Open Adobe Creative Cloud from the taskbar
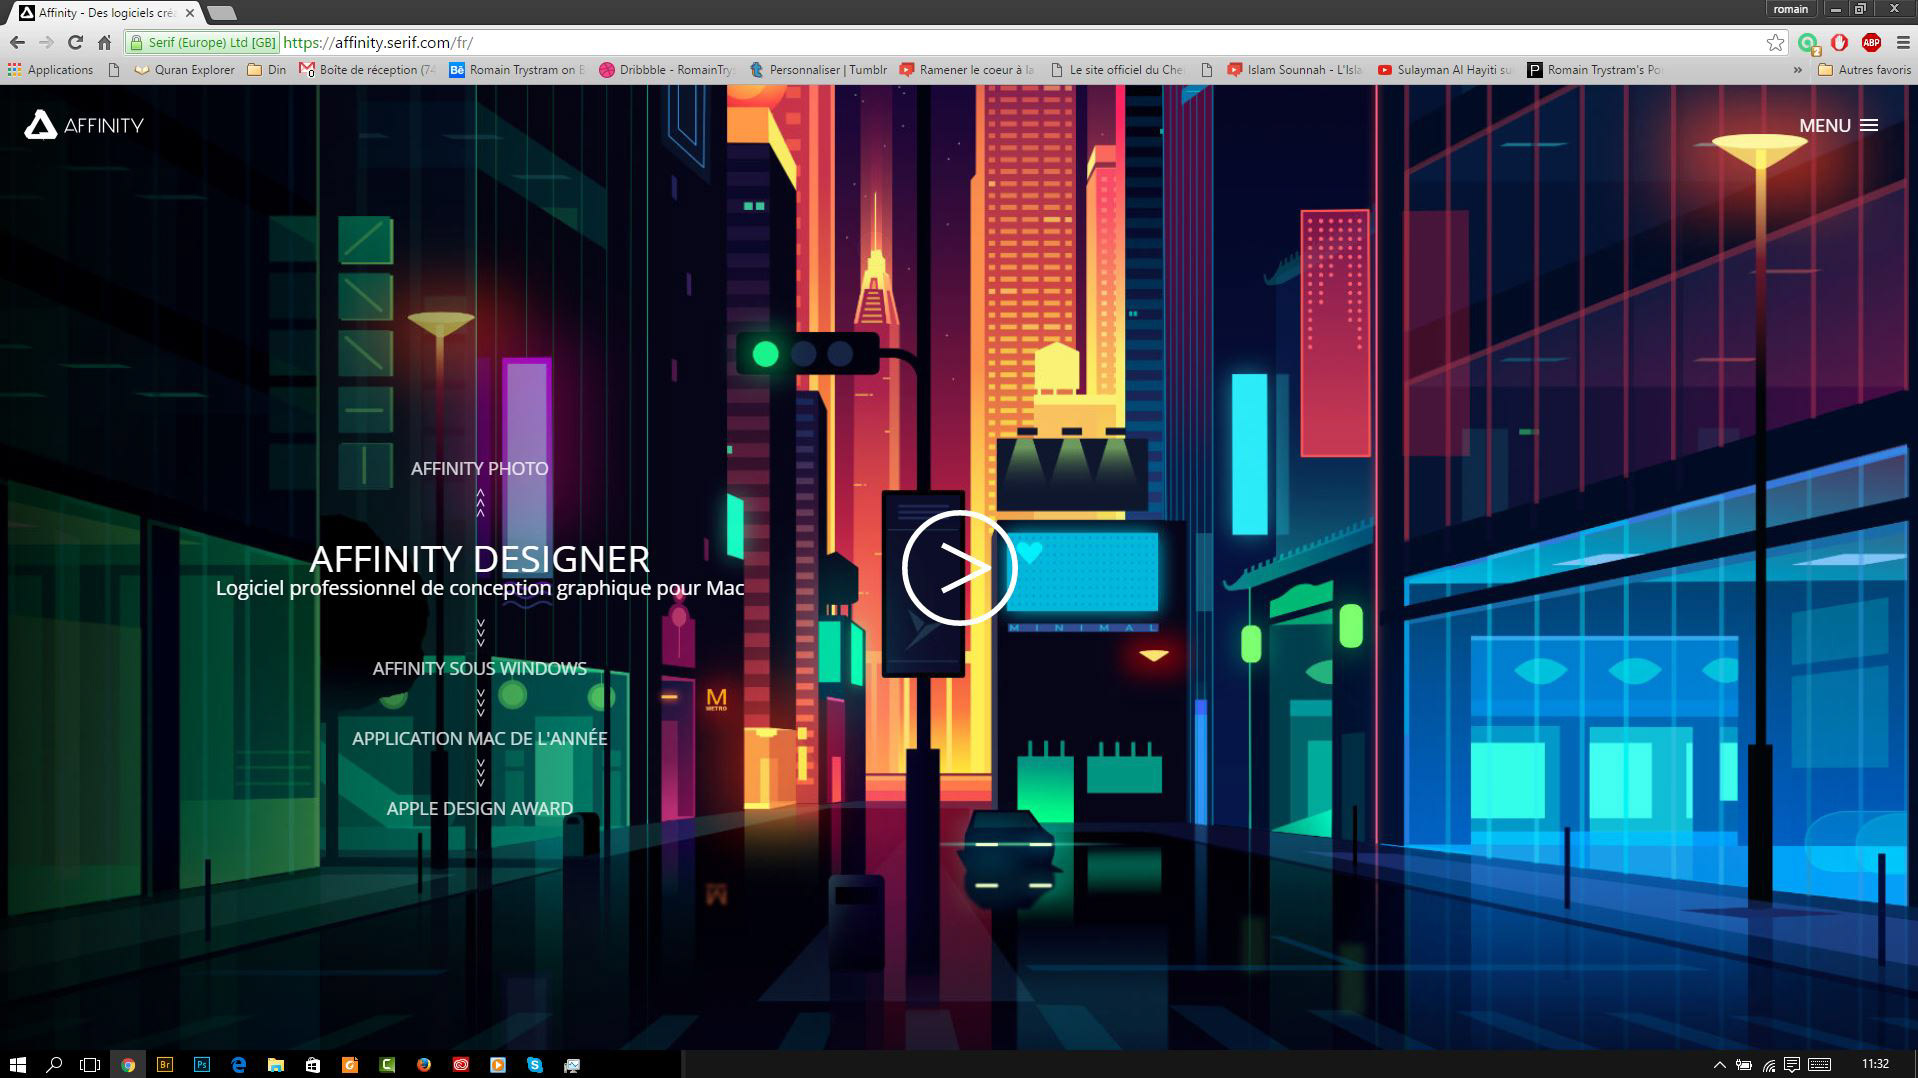This screenshot has height=1078, width=1918. 461,1065
